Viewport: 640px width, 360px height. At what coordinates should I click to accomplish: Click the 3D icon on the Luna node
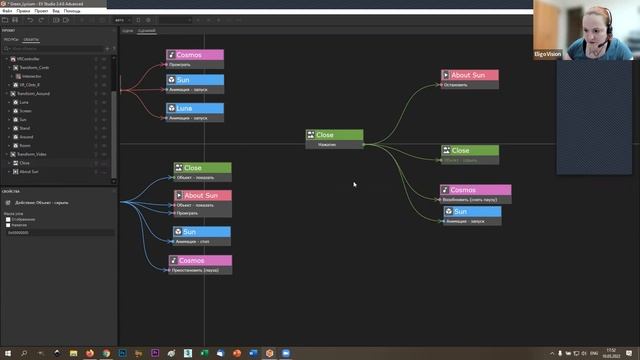pyautogui.click(x=171, y=108)
